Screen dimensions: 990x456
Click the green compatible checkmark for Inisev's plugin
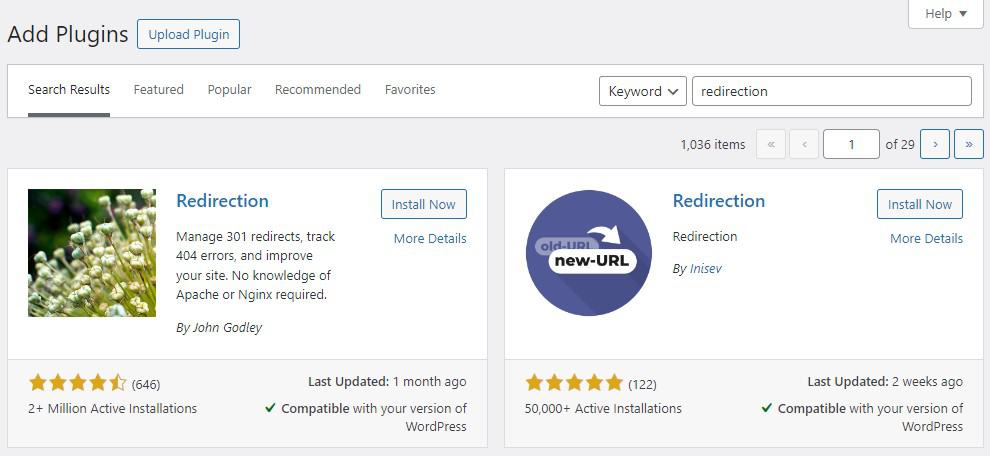point(767,408)
